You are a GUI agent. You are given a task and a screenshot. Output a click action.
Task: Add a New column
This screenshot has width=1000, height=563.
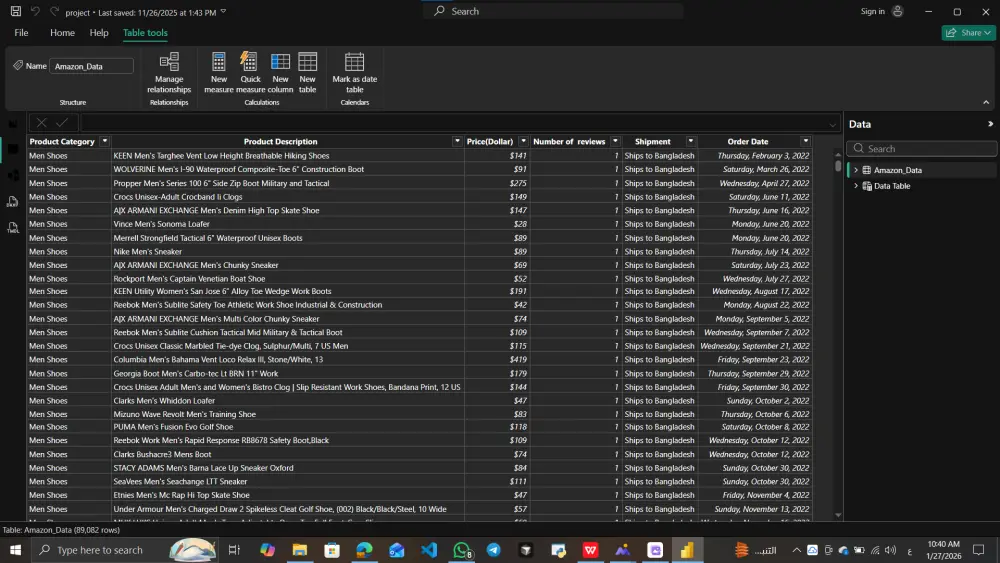click(x=280, y=73)
